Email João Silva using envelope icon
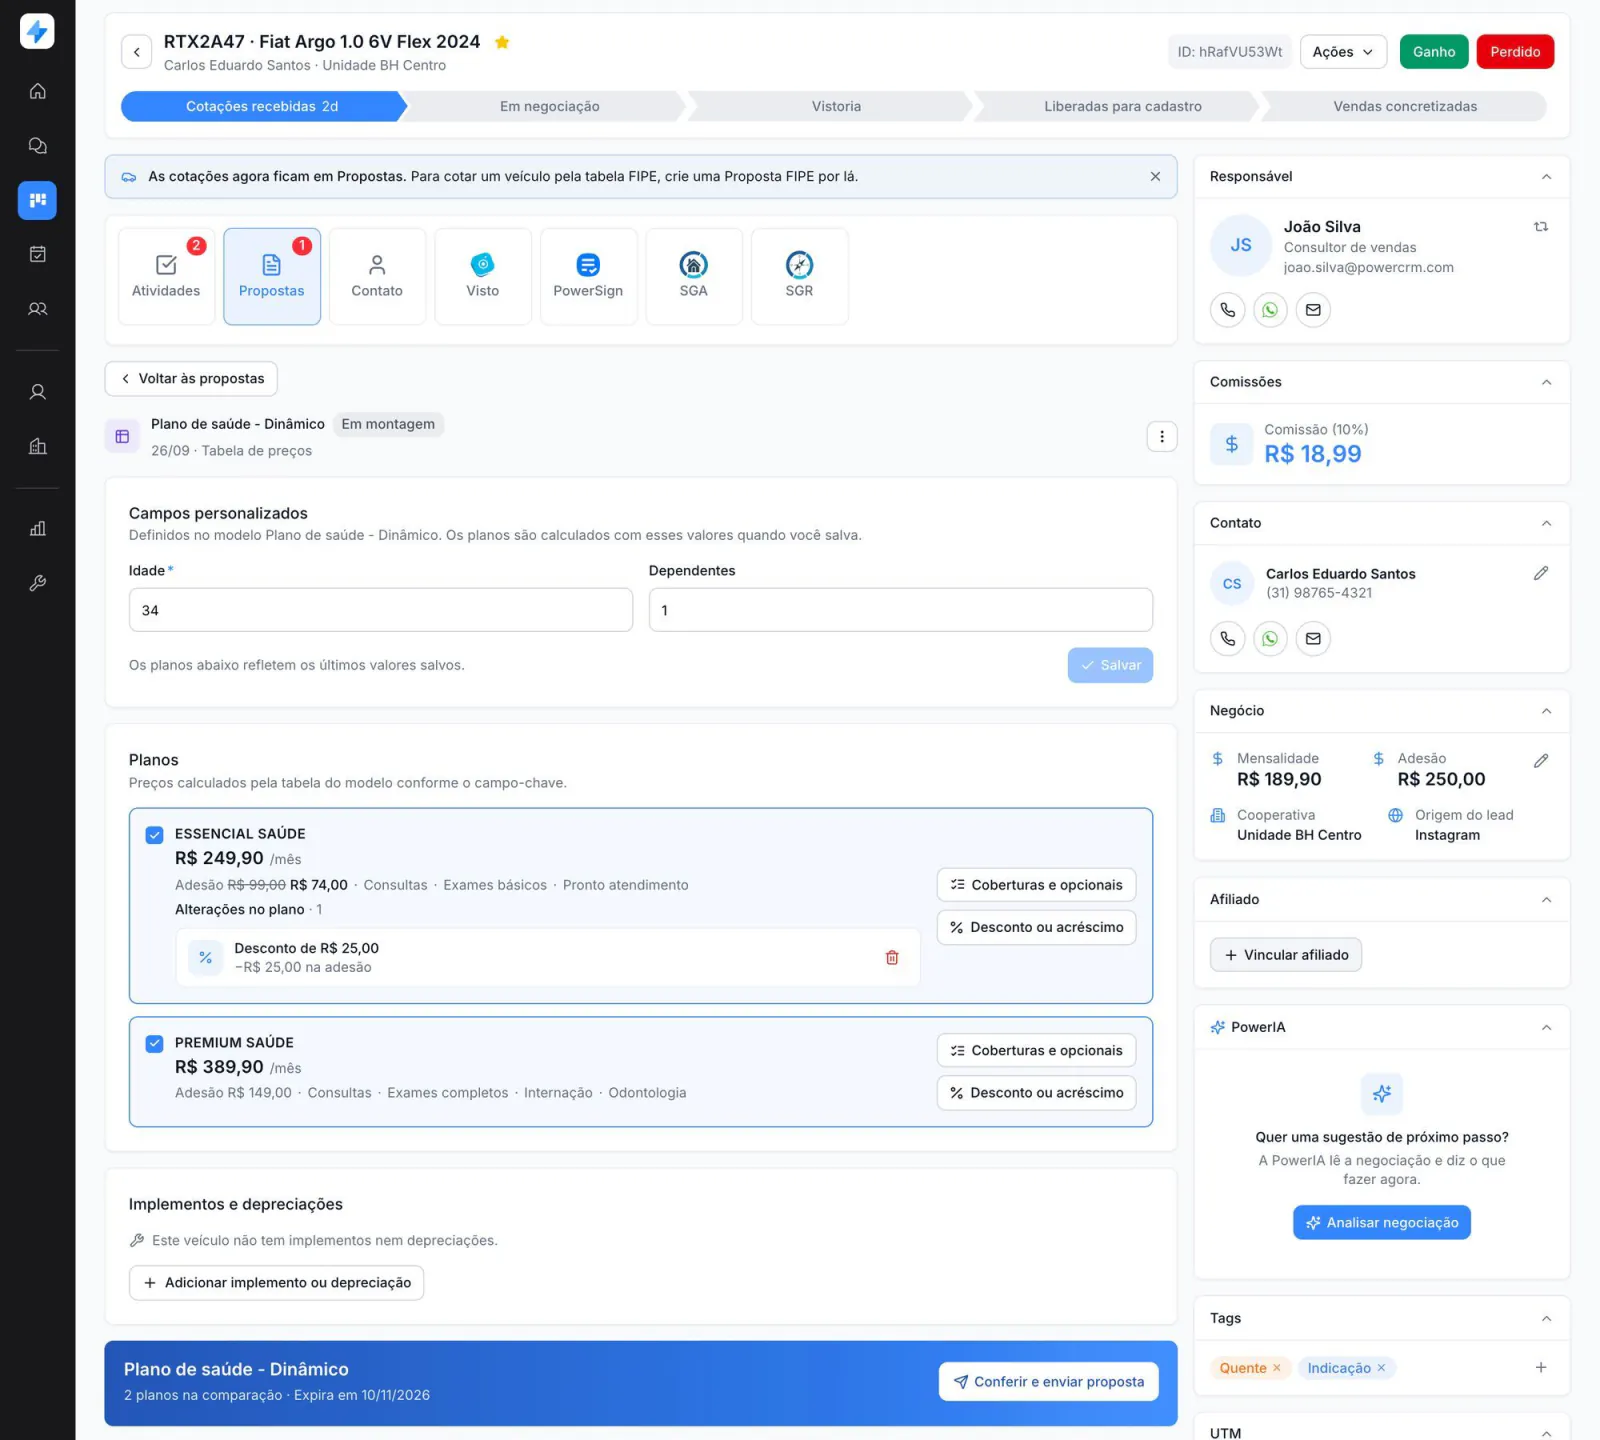 point(1313,310)
